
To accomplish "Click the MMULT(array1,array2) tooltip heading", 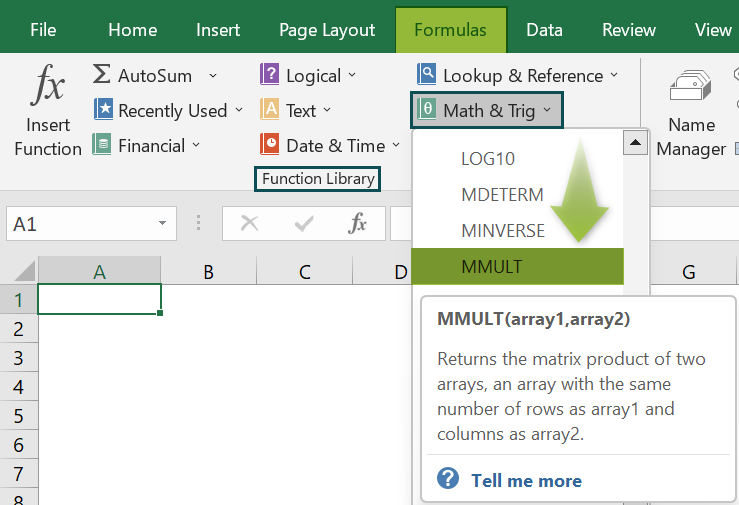I will (x=534, y=319).
